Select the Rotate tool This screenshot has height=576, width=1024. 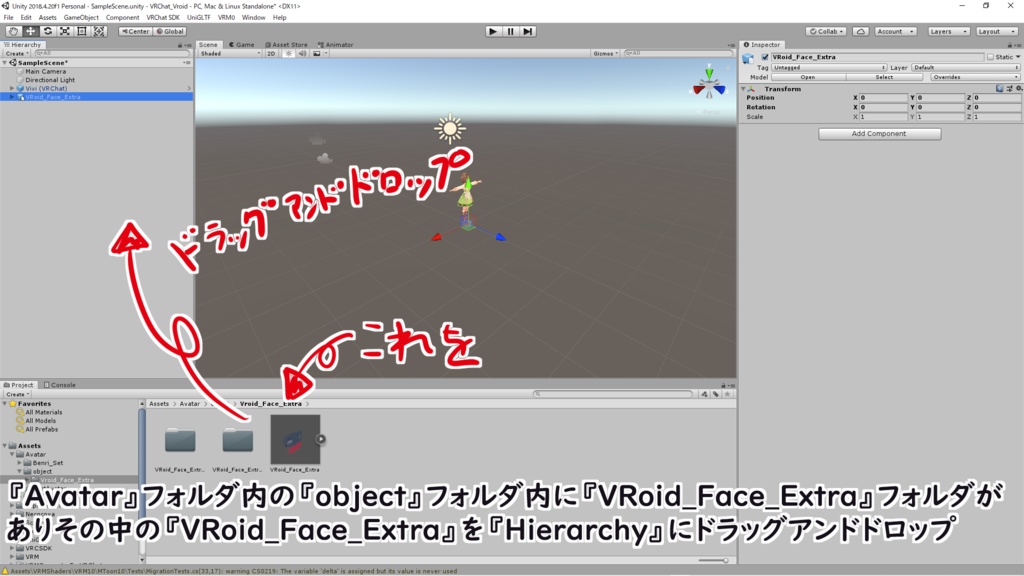point(47,31)
